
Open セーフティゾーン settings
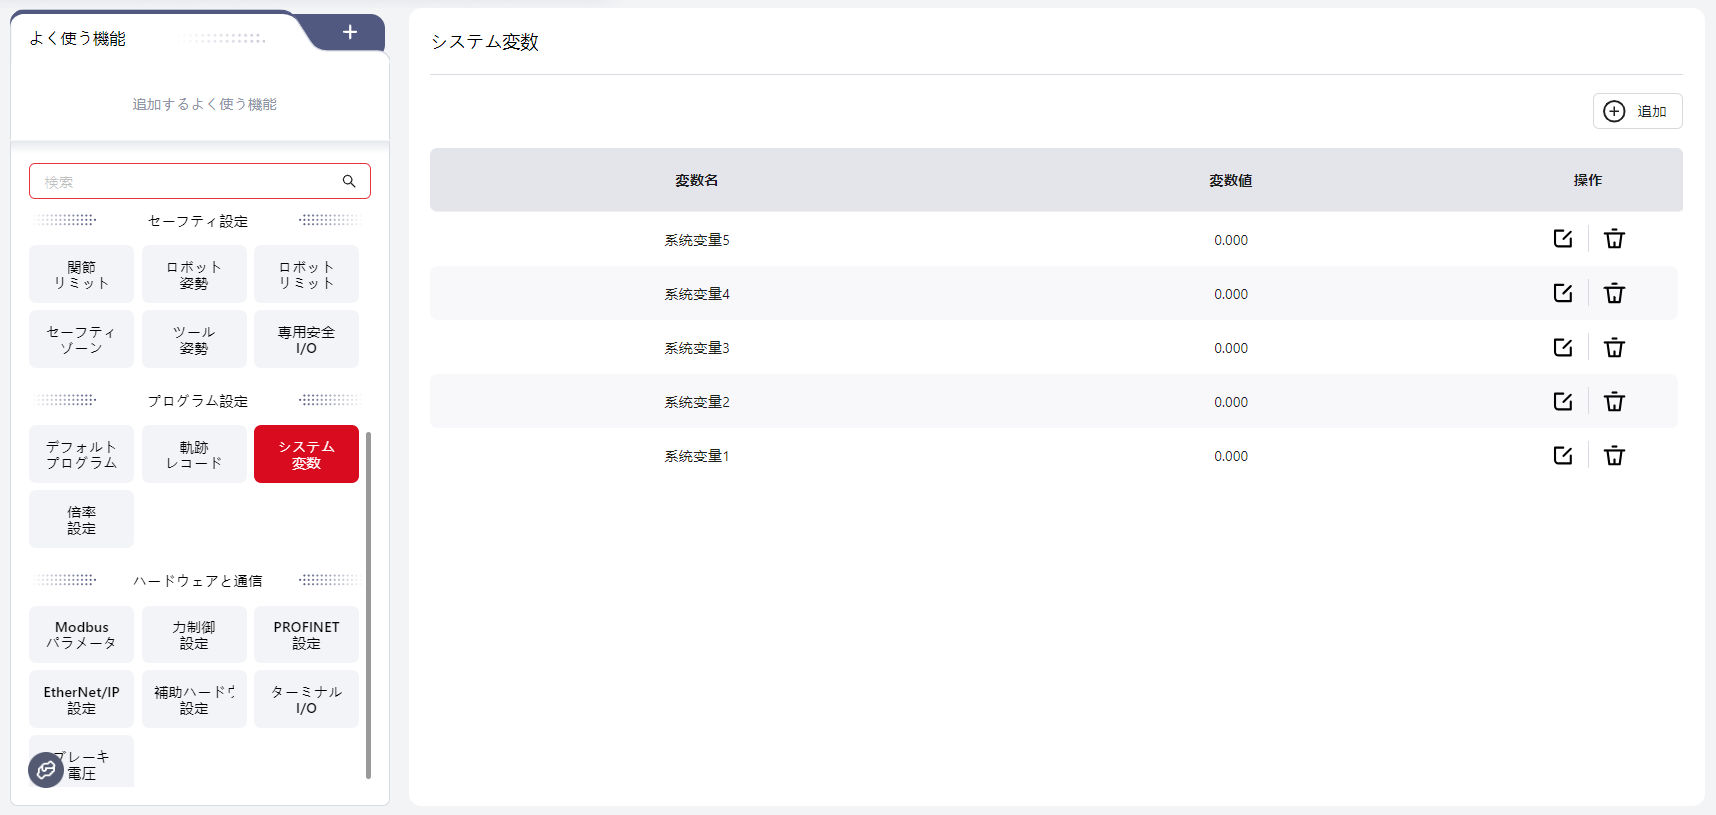click(x=81, y=339)
